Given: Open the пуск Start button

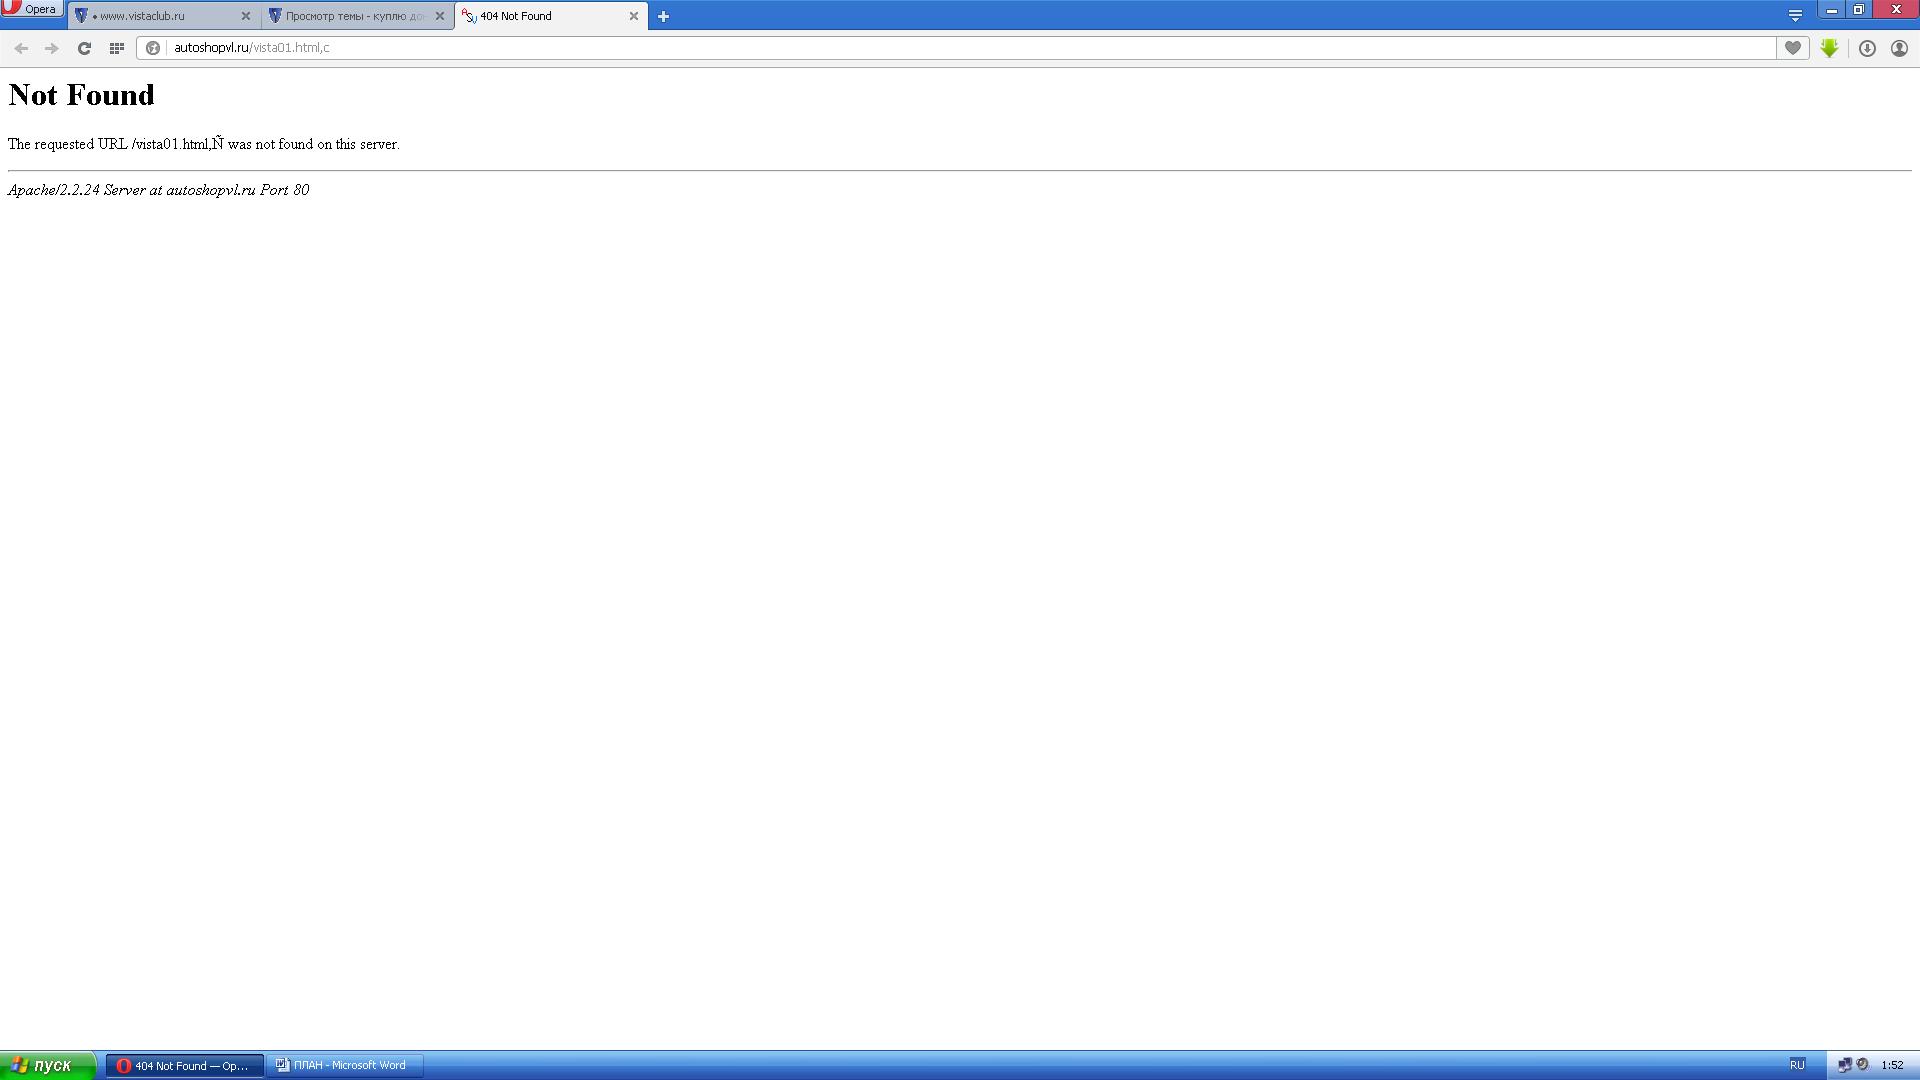Looking at the screenshot, I should [x=46, y=1065].
